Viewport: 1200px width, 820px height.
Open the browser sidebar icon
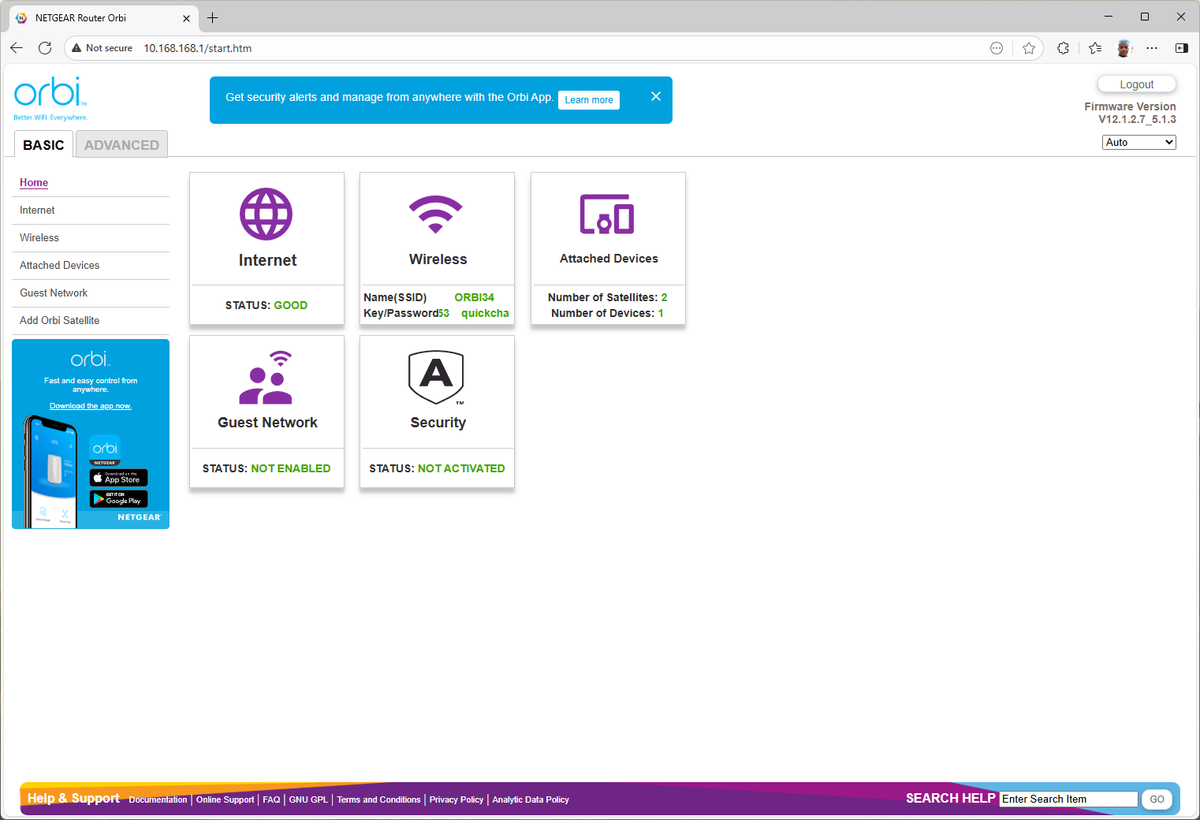1181,48
